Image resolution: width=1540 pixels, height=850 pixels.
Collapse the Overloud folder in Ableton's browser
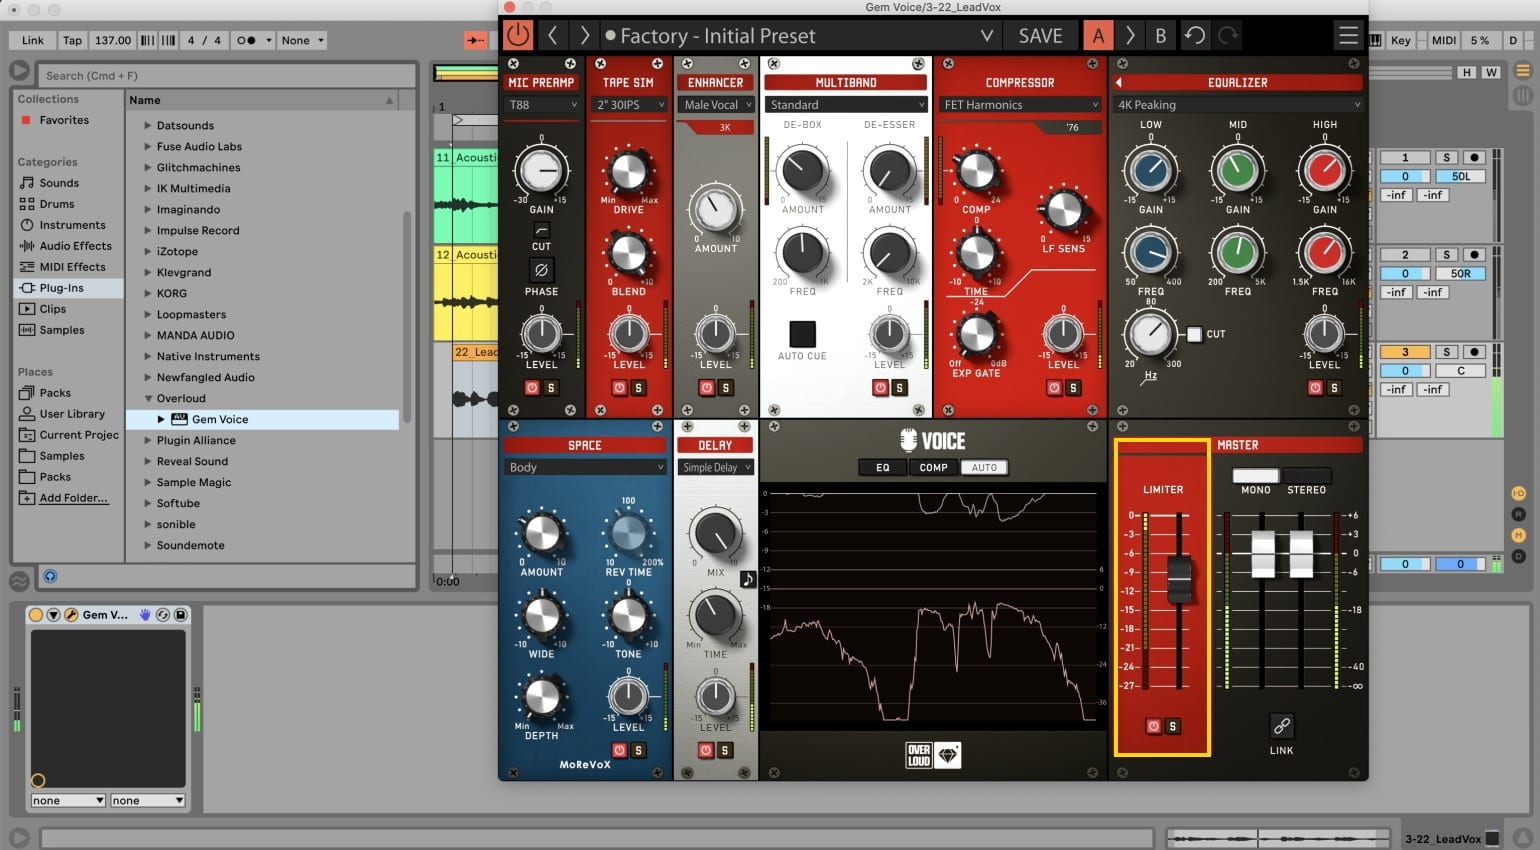coord(148,398)
